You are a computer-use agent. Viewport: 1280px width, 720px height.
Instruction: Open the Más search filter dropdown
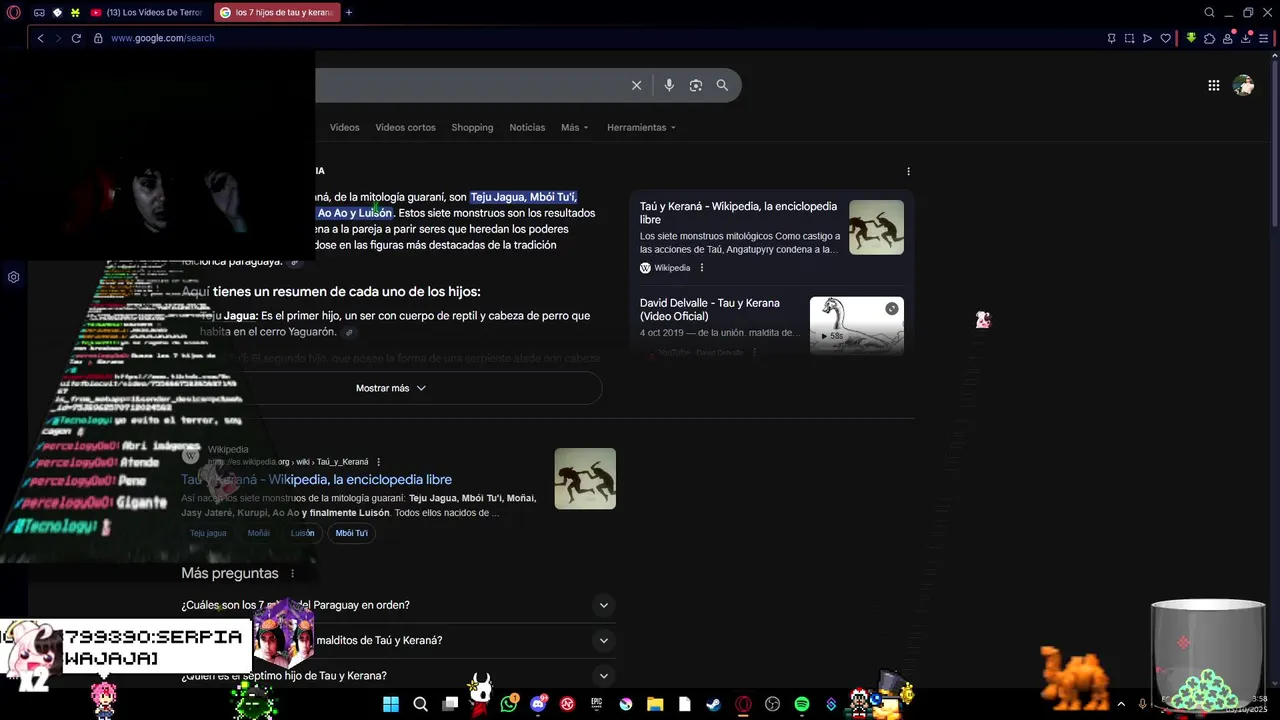click(x=574, y=127)
